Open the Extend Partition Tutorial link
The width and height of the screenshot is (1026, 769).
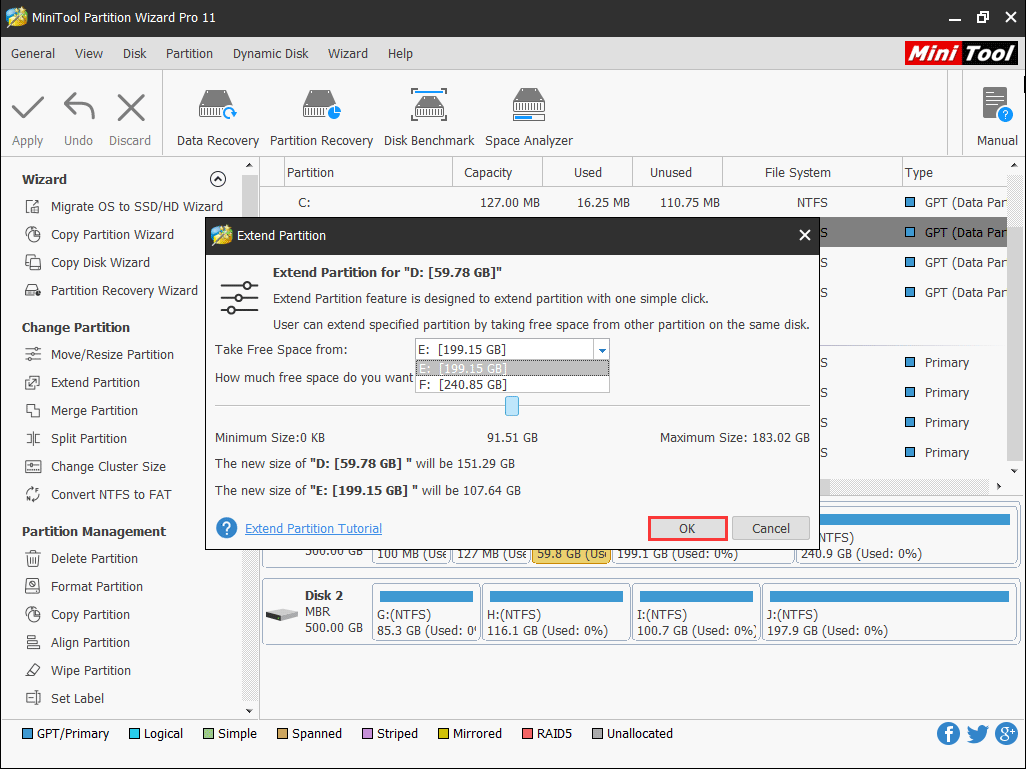(313, 528)
